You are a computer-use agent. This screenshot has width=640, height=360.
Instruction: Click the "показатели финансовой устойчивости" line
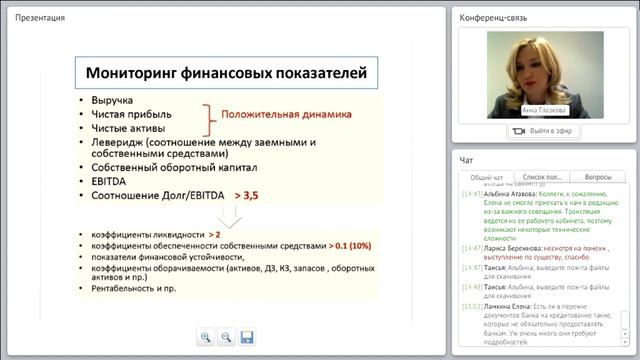(x=168, y=257)
